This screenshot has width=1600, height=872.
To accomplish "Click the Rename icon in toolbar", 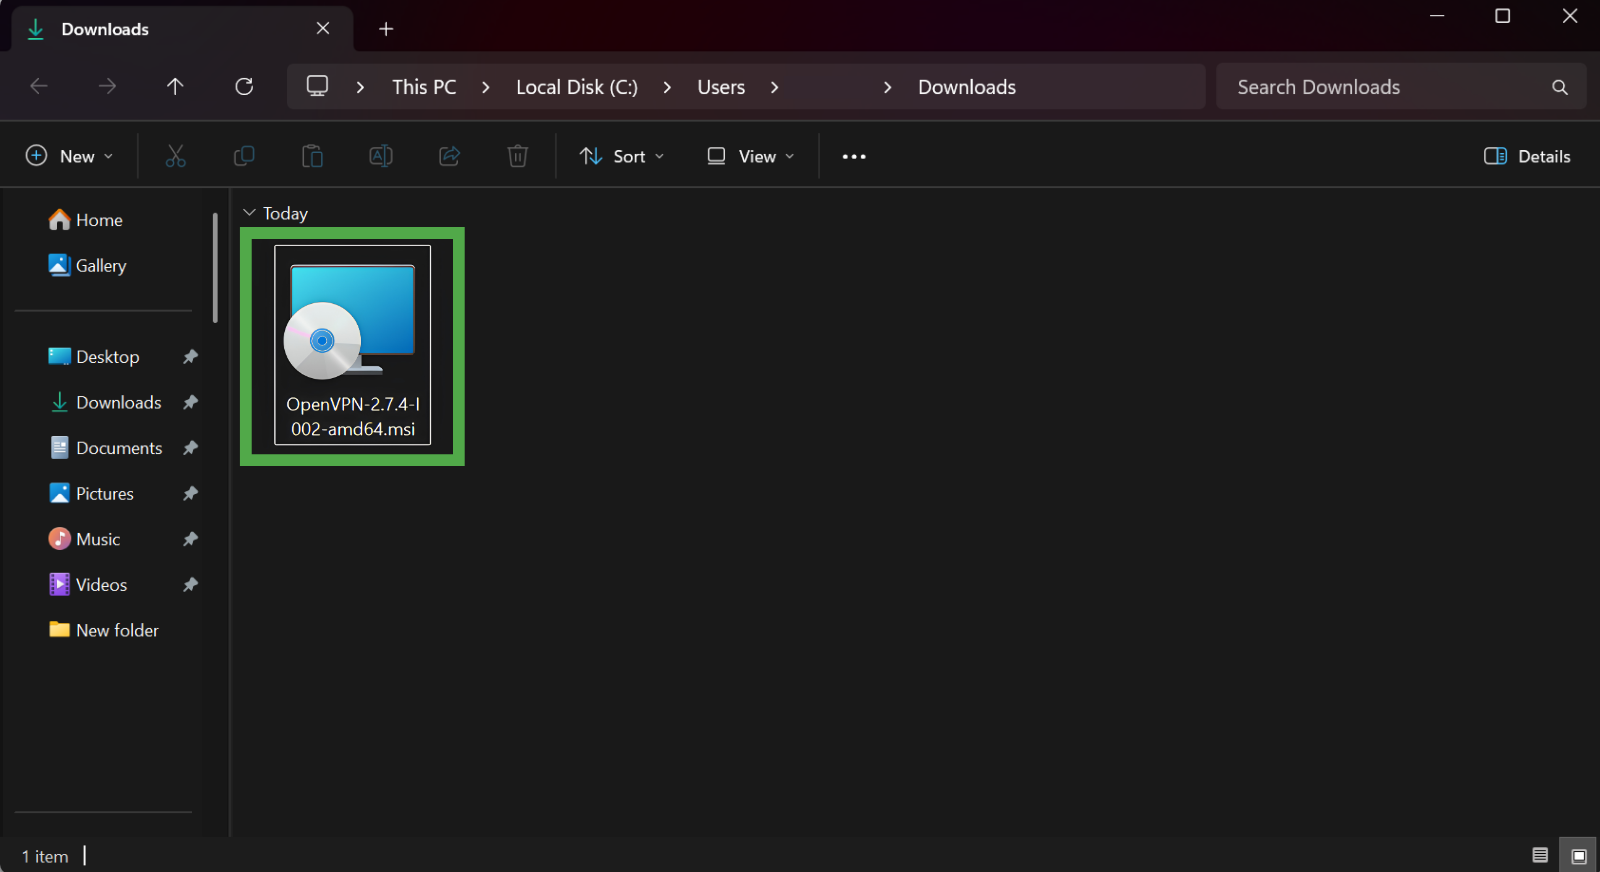I will pos(381,156).
